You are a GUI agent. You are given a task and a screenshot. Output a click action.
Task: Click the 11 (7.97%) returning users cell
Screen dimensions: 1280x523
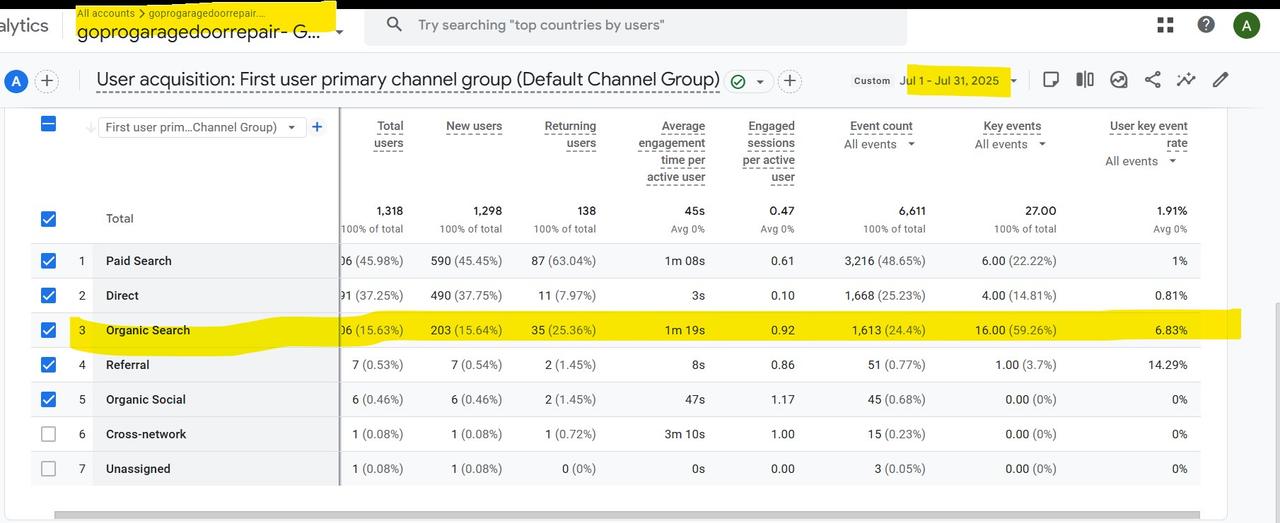(x=566, y=296)
